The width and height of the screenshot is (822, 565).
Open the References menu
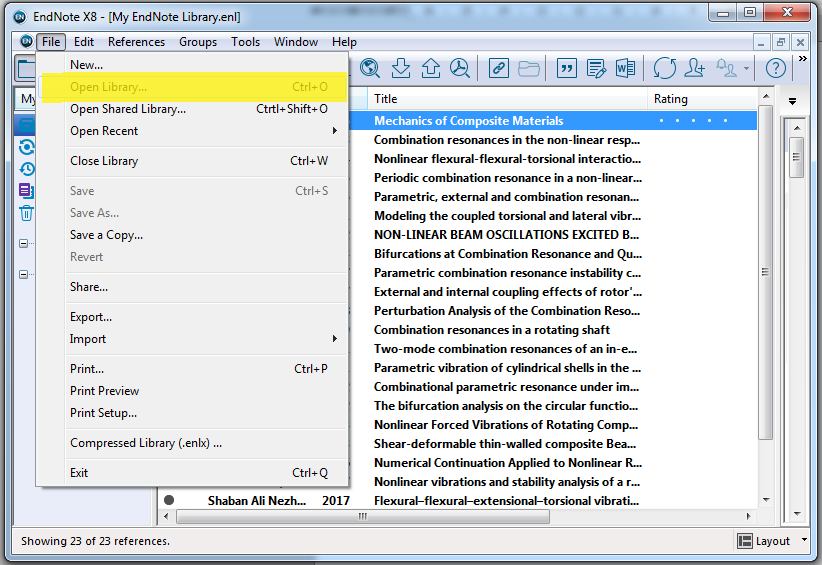(136, 42)
